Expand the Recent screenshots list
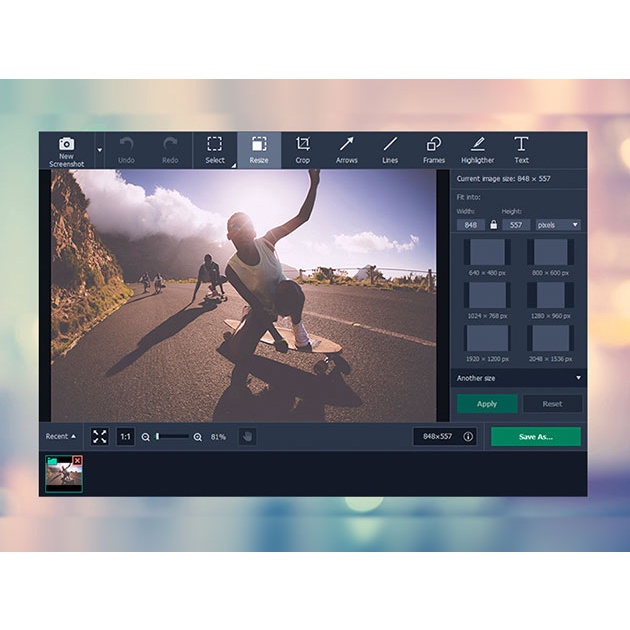 61,436
